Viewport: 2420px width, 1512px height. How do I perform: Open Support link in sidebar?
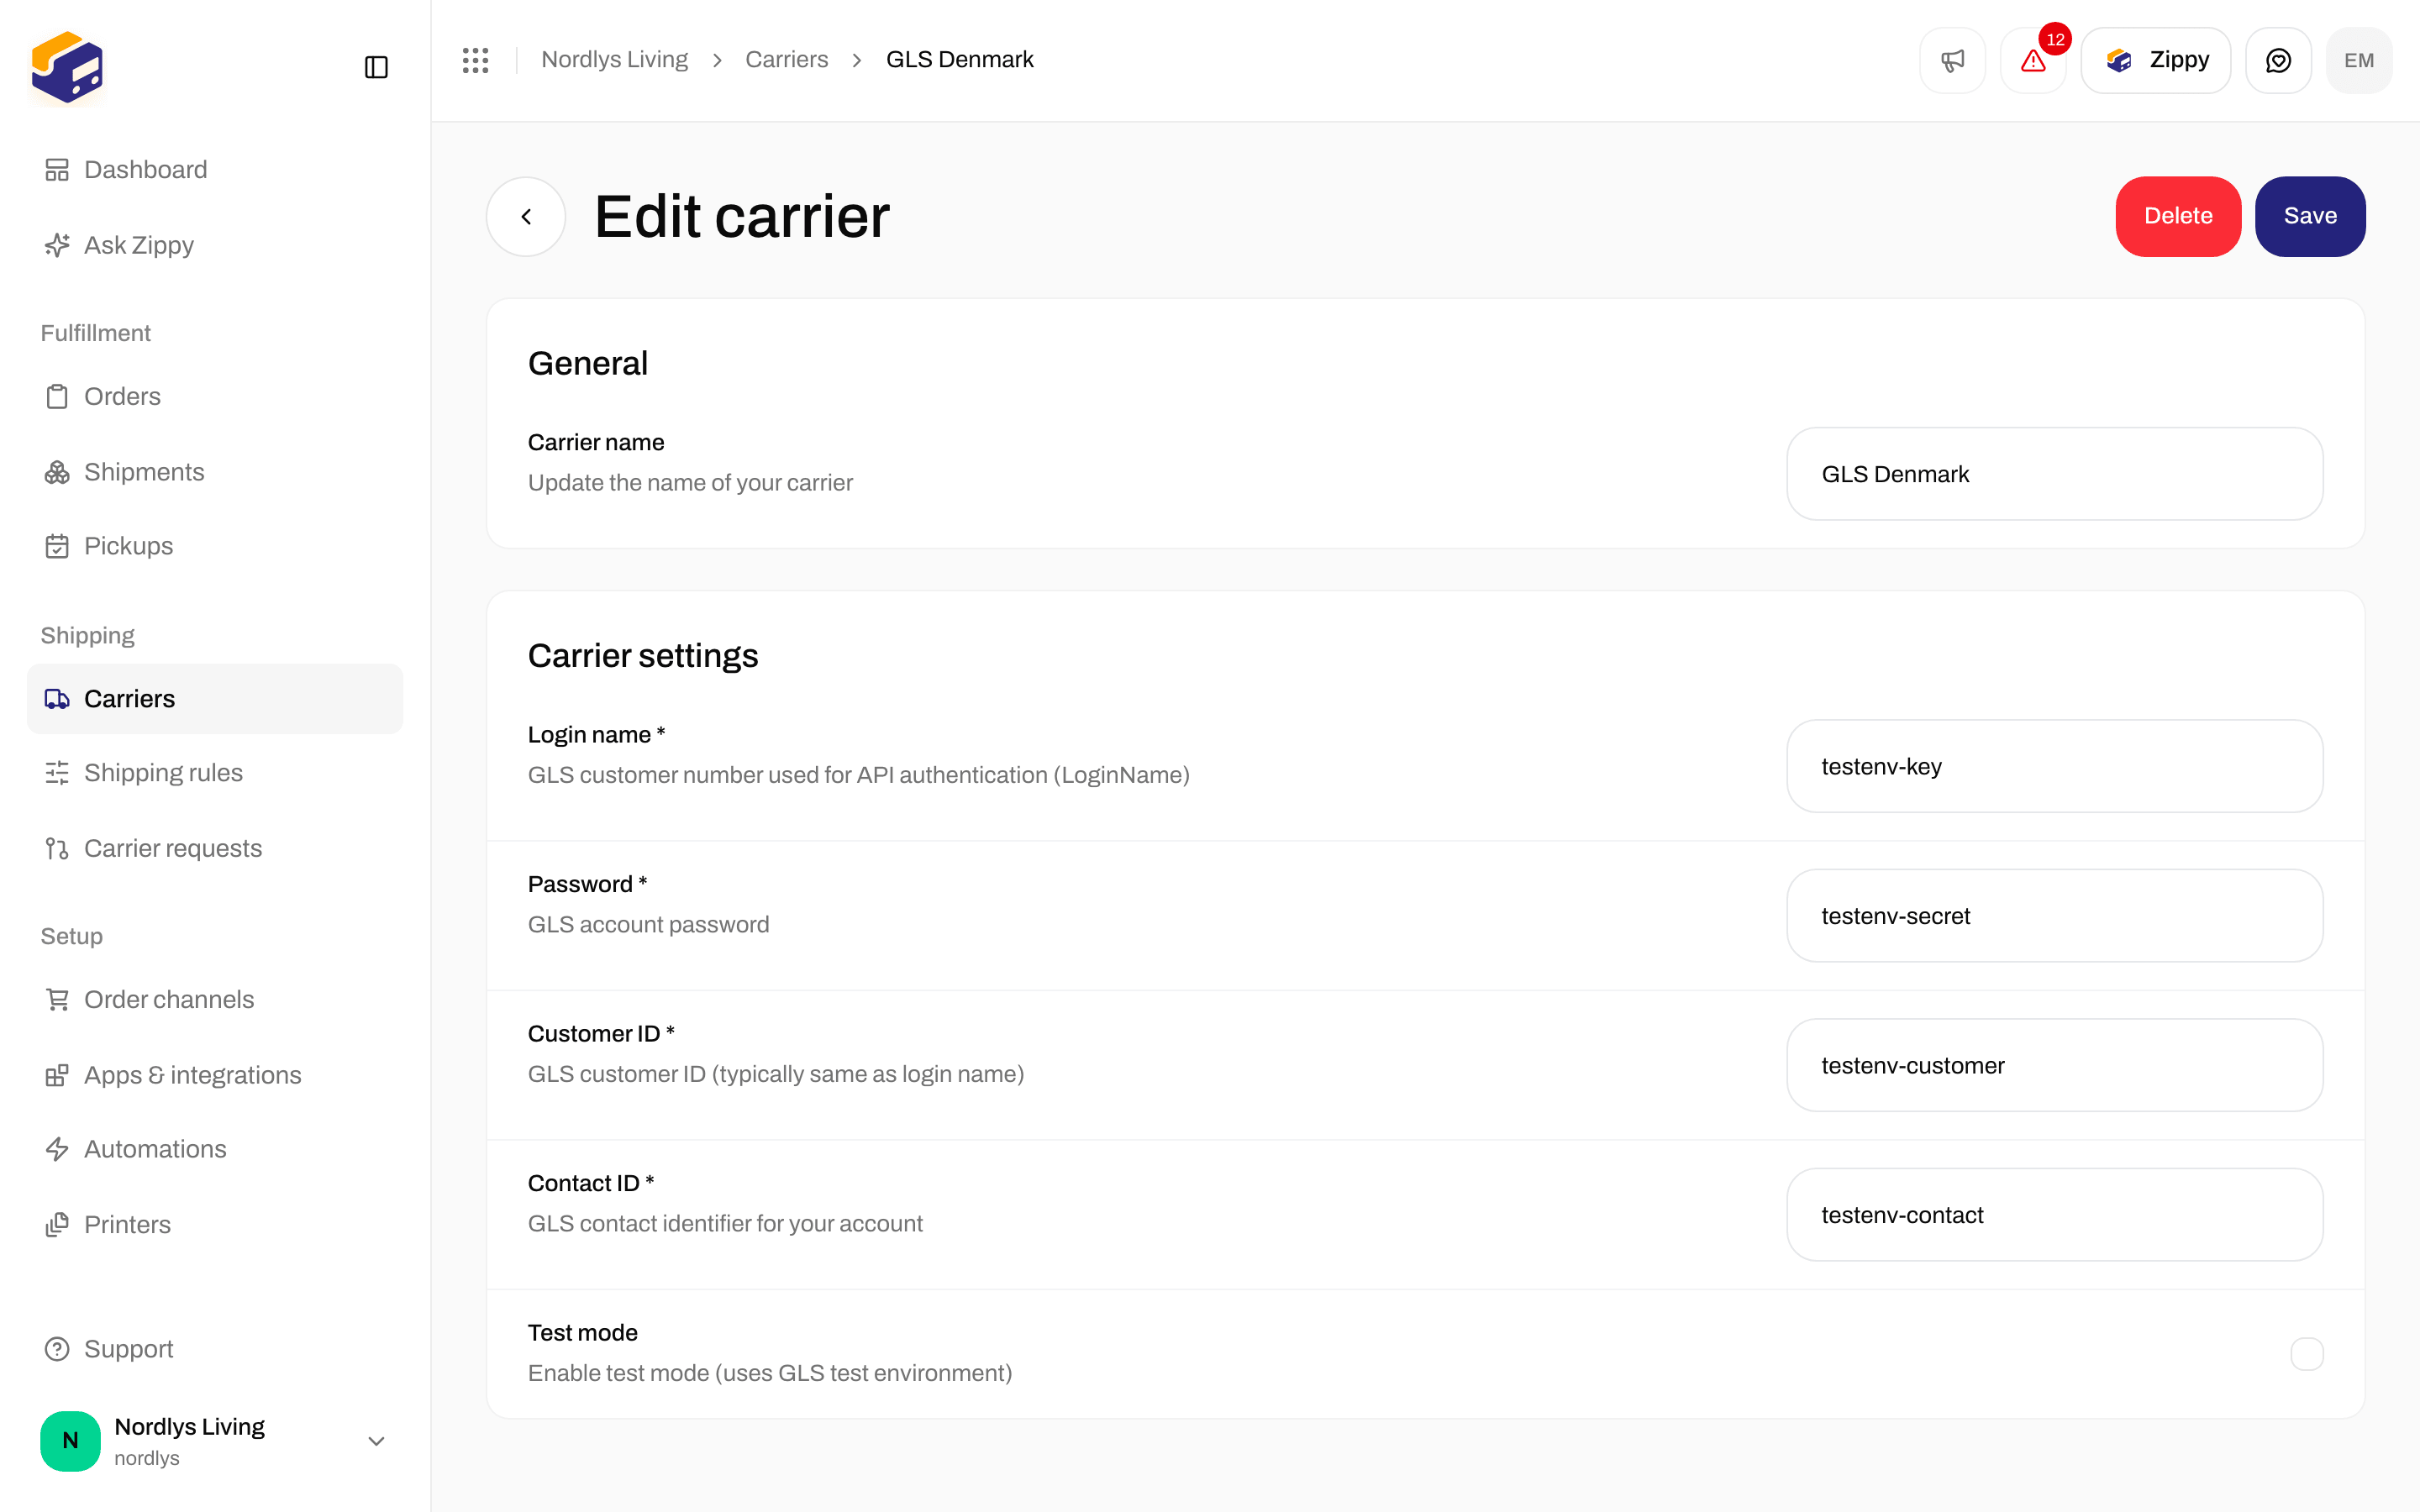click(215, 1349)
